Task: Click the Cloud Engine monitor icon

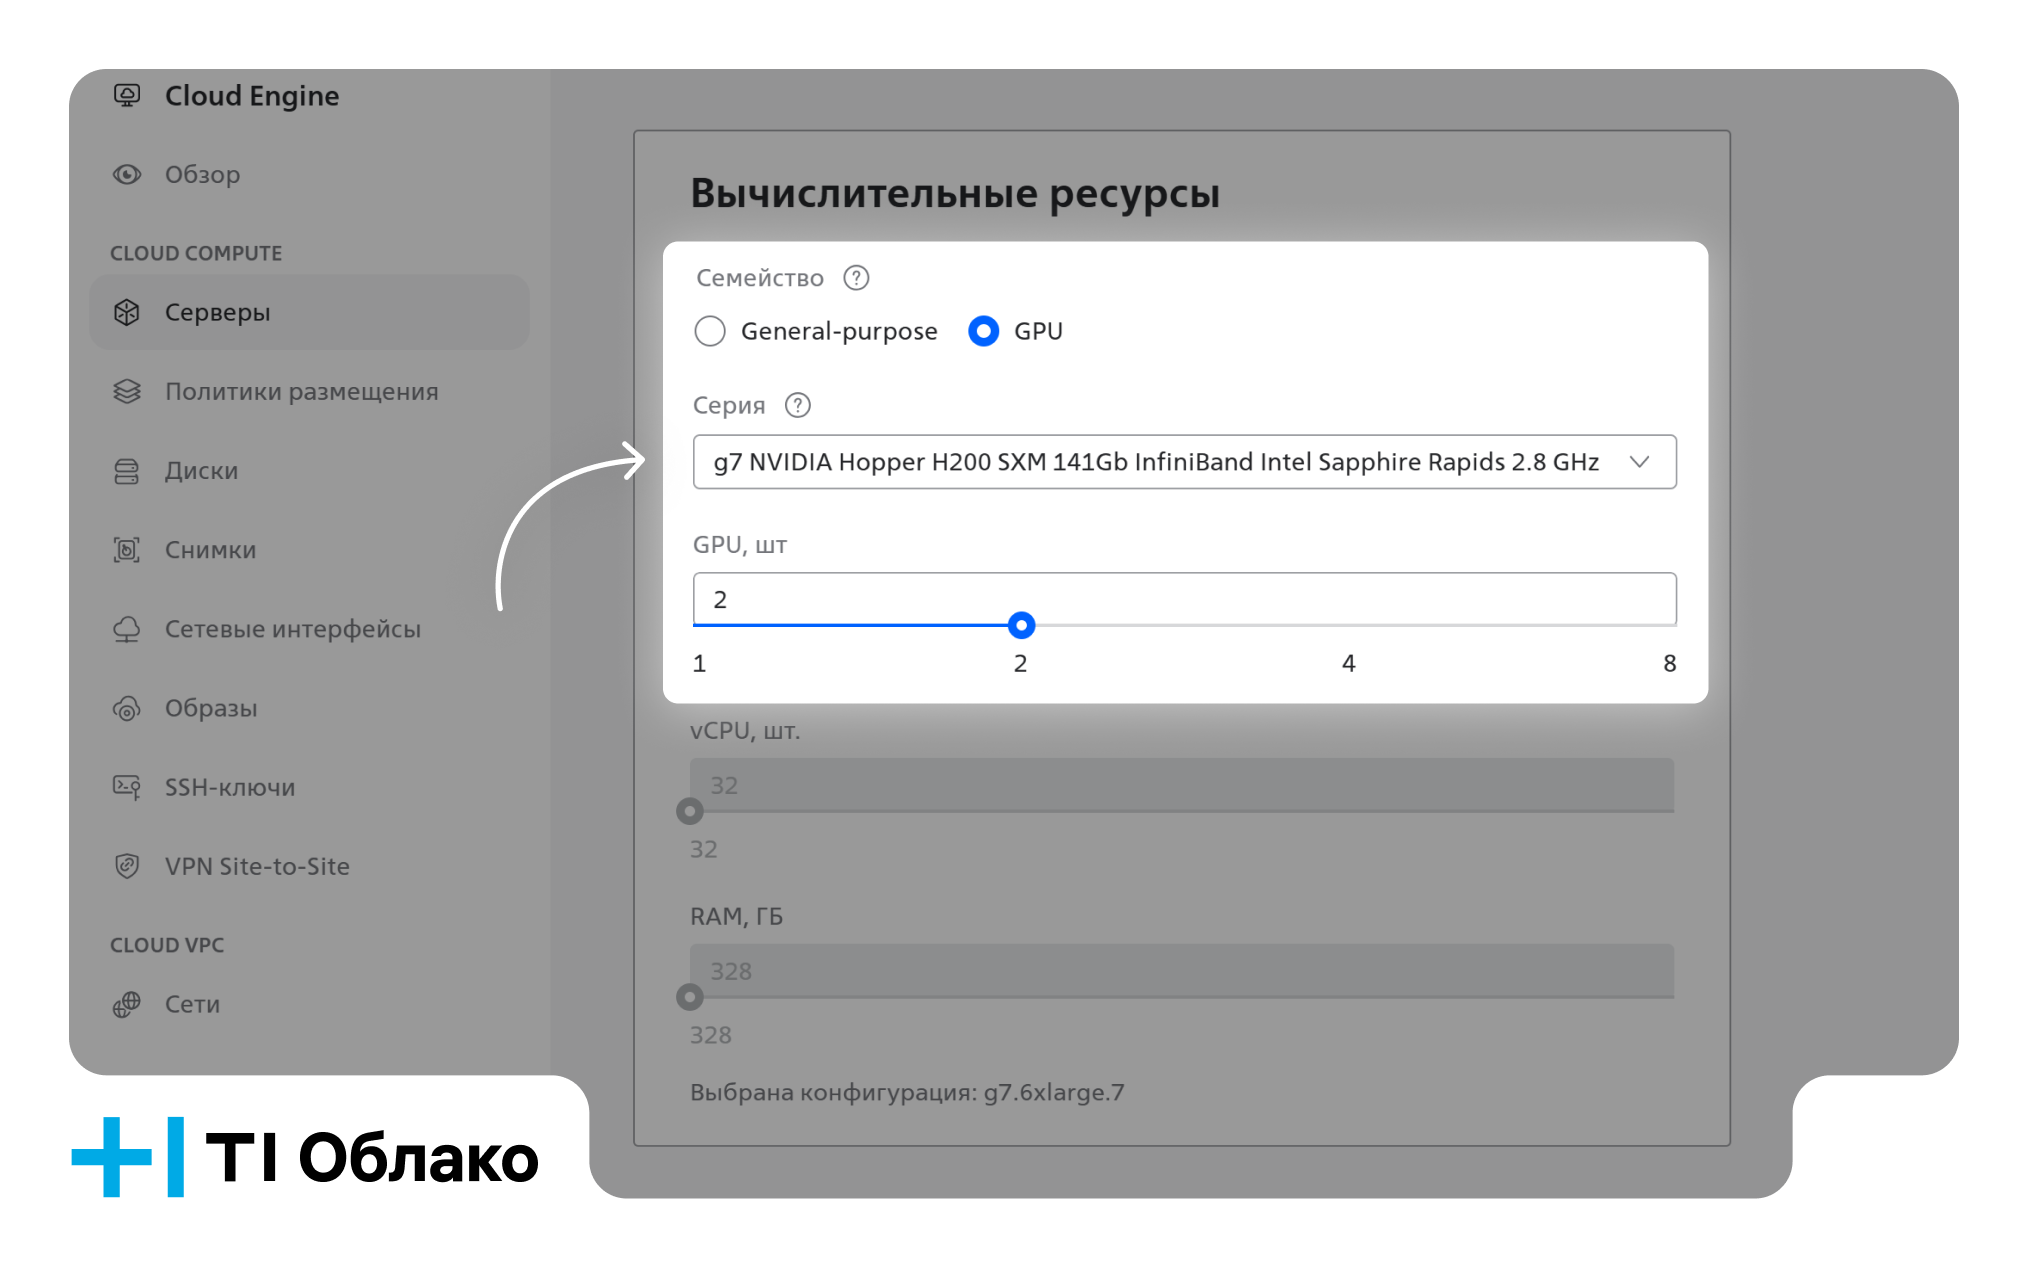Action: click(x=127, y=95)
